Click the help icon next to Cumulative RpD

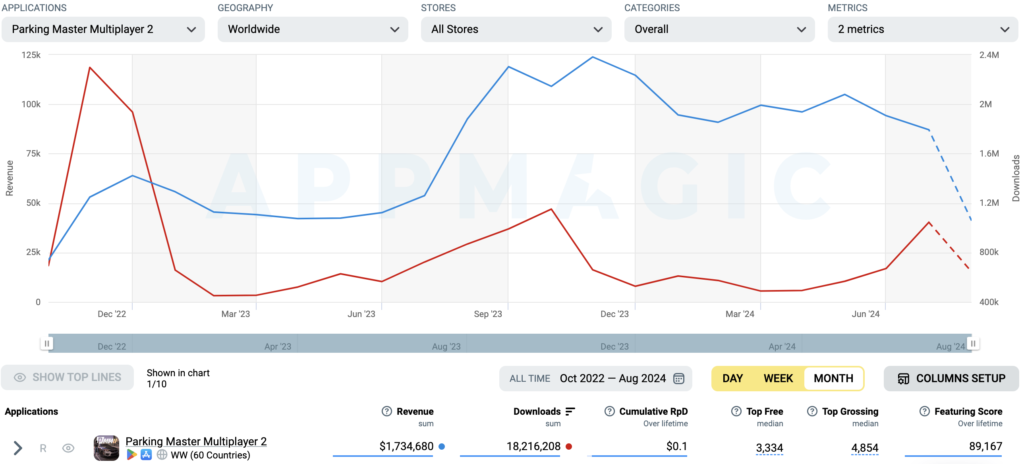[609, 412]
